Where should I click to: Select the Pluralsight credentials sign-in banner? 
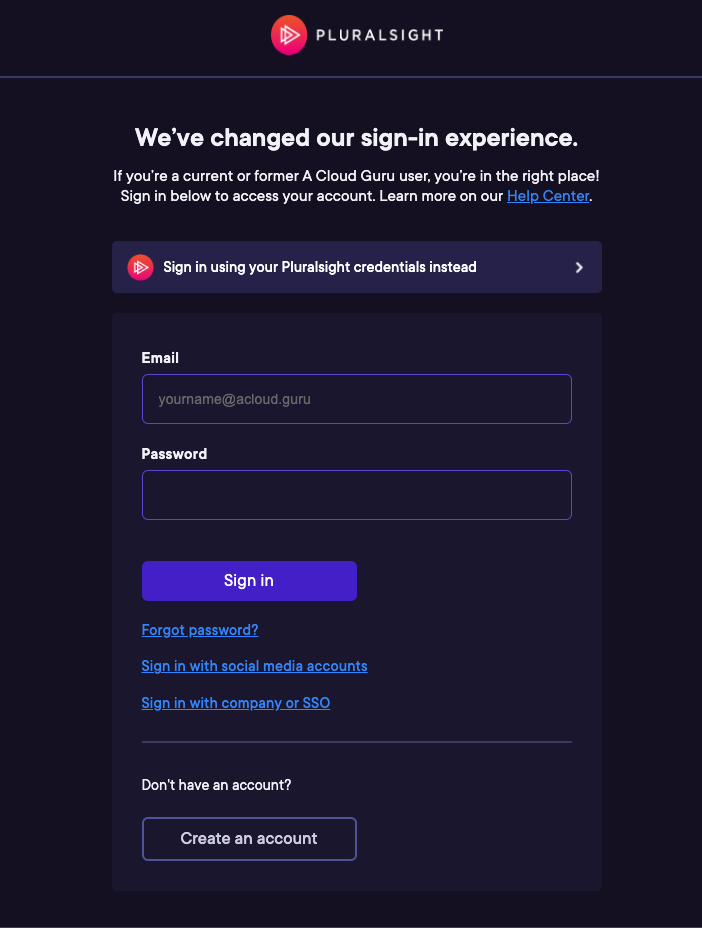[356, 267]
